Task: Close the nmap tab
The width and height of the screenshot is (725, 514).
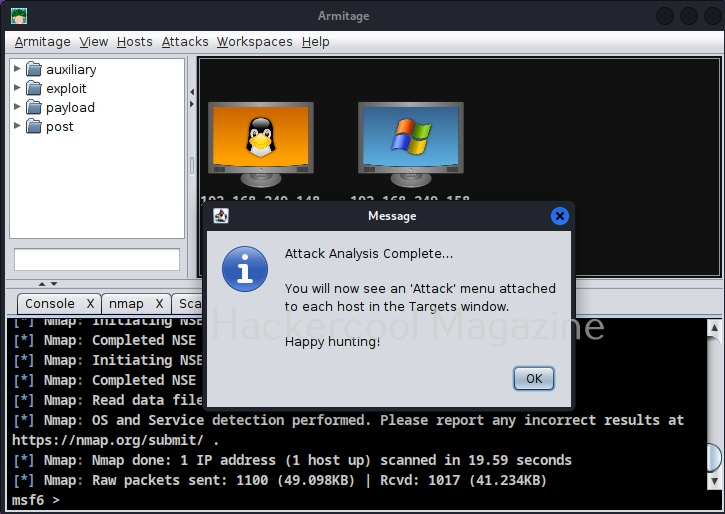Action: 160,304
